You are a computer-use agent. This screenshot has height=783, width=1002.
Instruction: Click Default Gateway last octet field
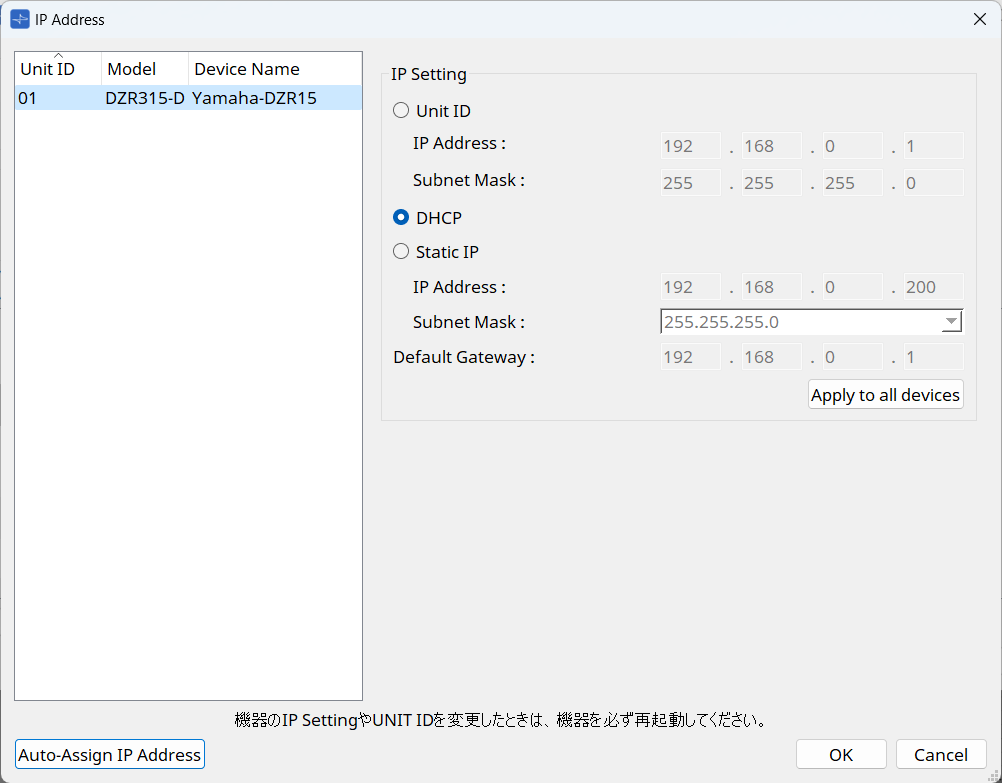933,357
